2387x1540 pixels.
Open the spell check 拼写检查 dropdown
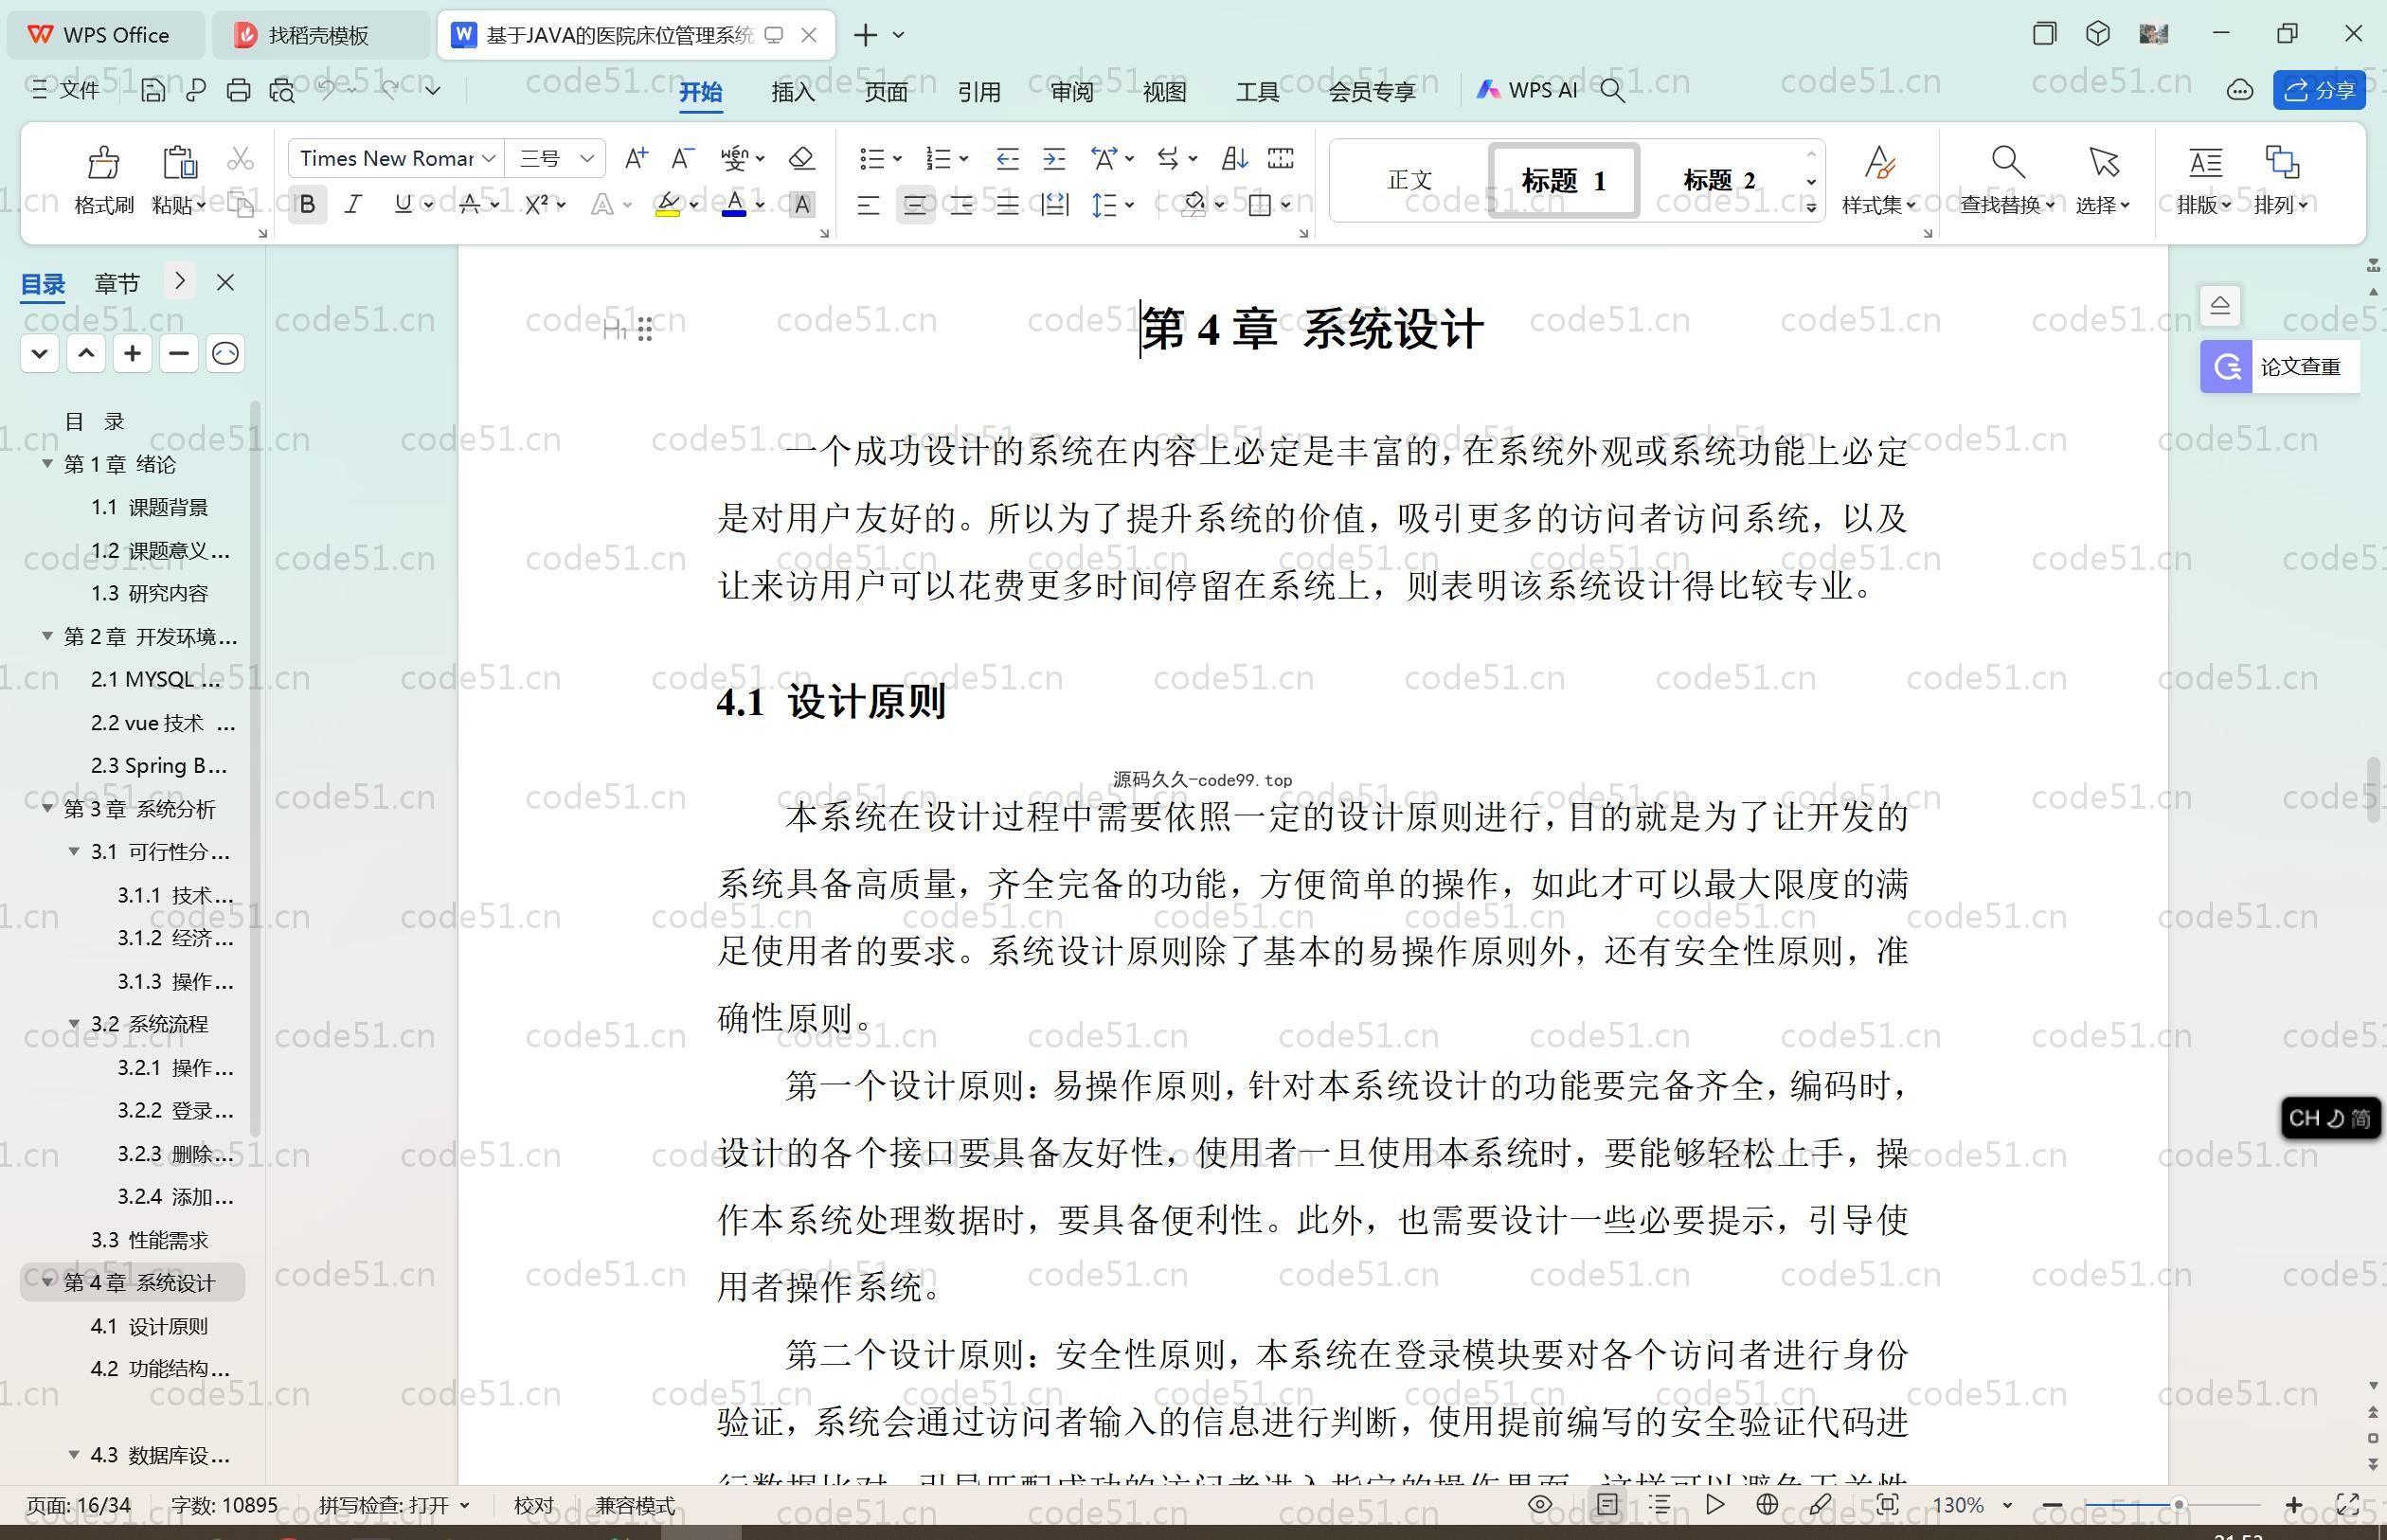click(x=464, y=1505)
